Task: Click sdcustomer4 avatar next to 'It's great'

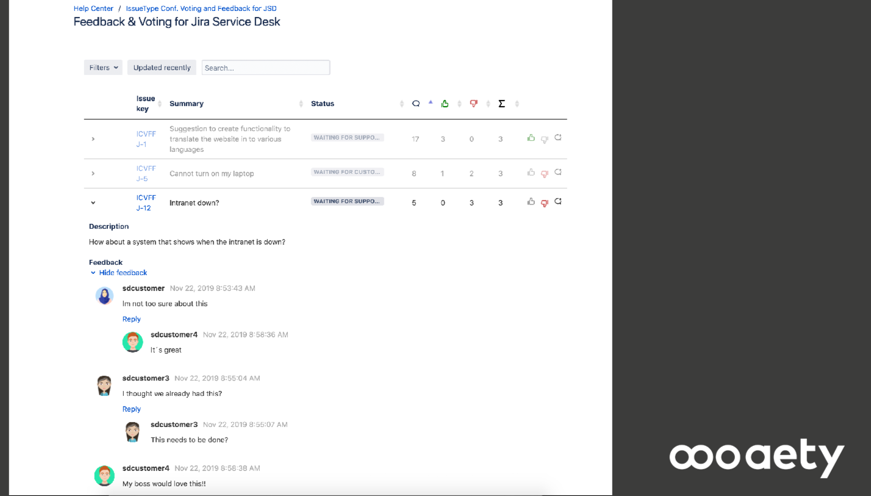Action: coord(133,342)
